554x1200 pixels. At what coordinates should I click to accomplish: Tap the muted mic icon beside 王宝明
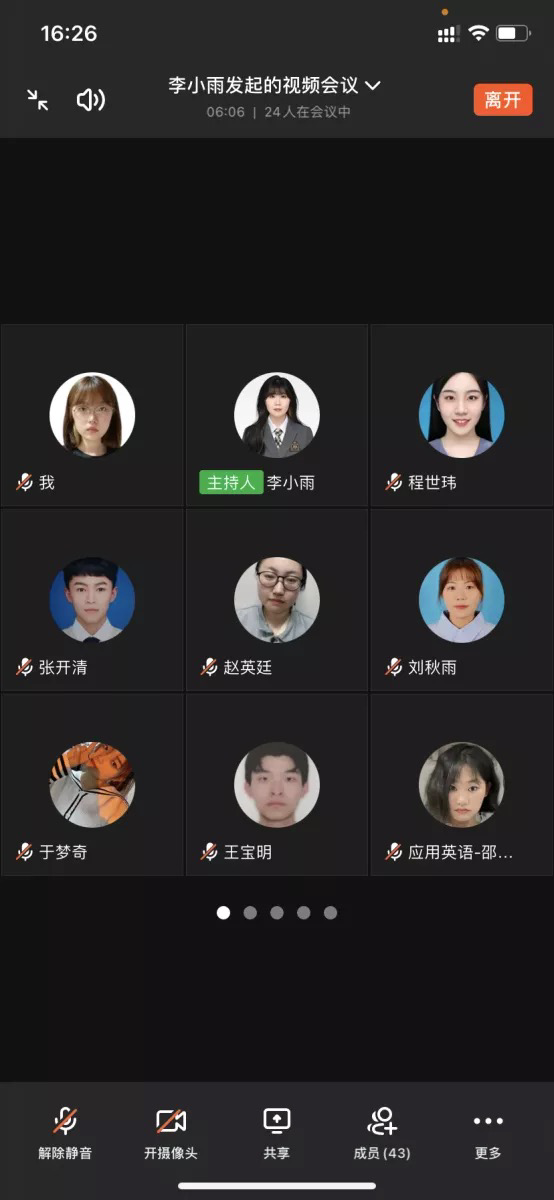[x=209, y=852]
